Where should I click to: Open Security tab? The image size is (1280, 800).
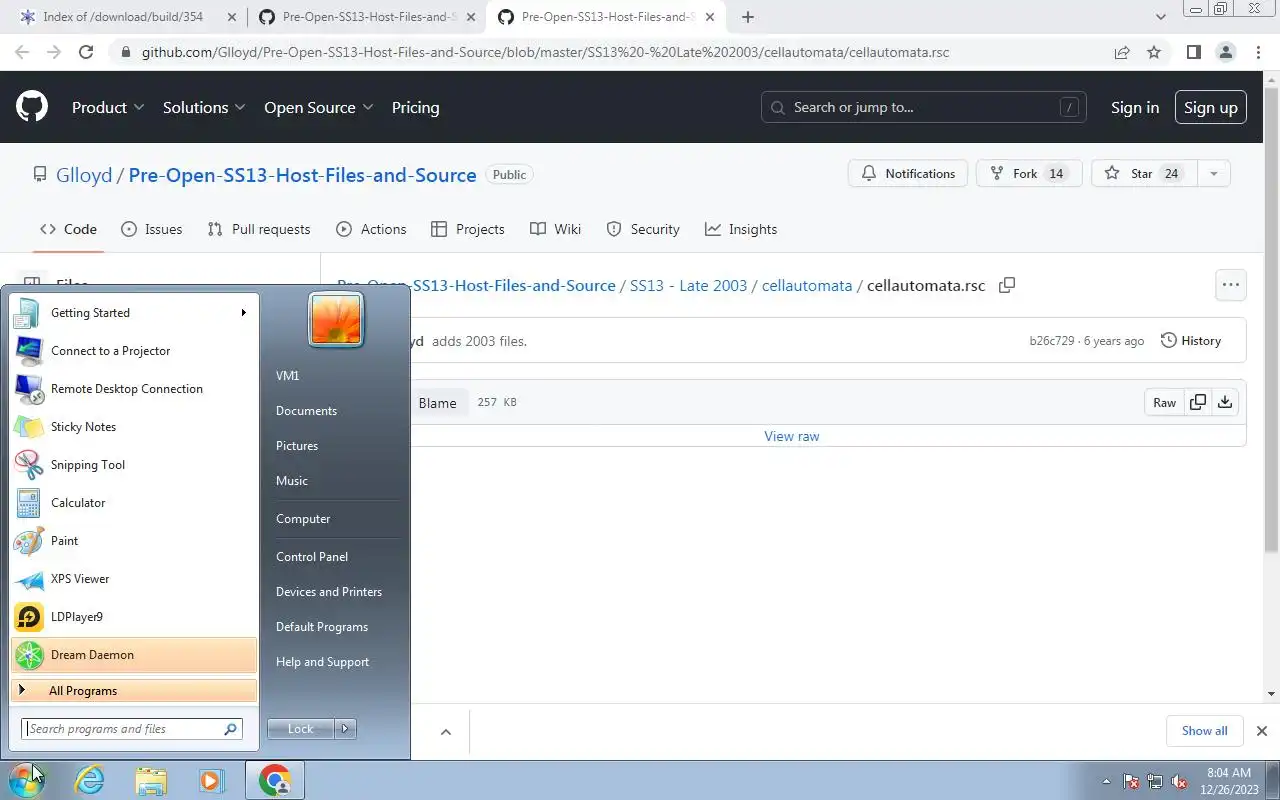pos(643,229)
